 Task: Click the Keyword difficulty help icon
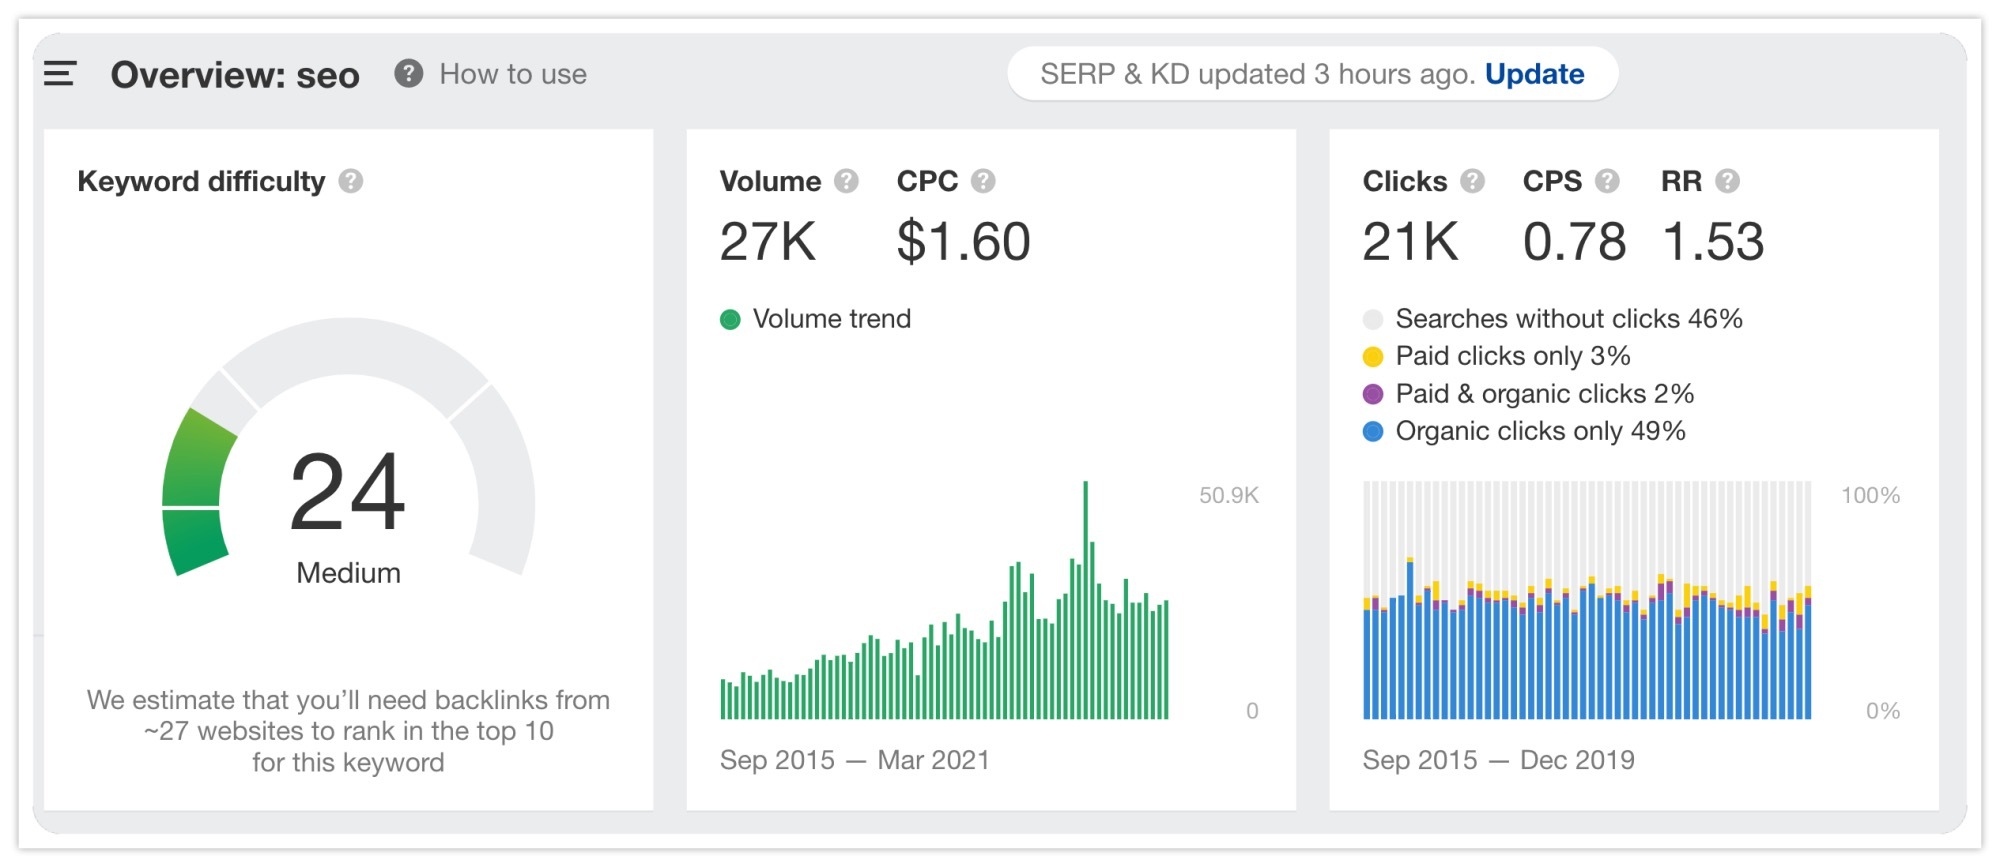[350, 181]
